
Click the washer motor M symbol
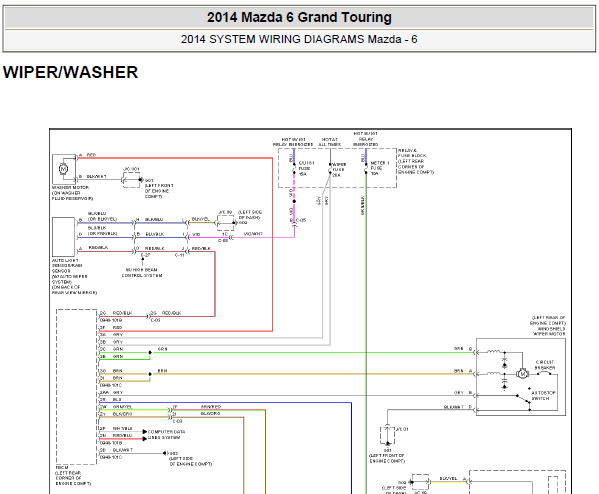click(x=63, y=168)
